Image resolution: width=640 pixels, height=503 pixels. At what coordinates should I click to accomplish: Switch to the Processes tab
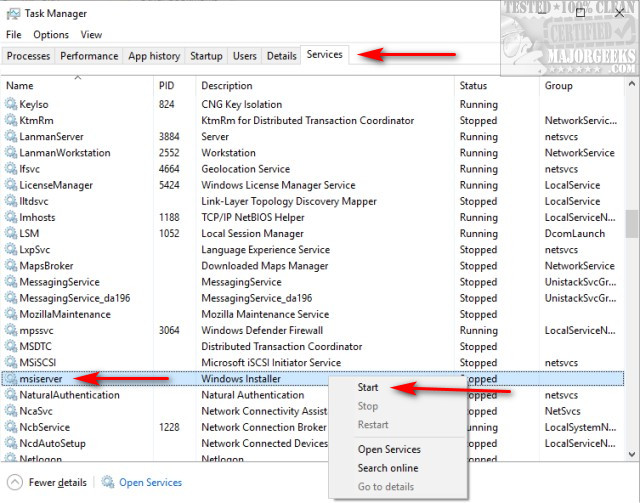pyautogui.click(x=29, y=56)
